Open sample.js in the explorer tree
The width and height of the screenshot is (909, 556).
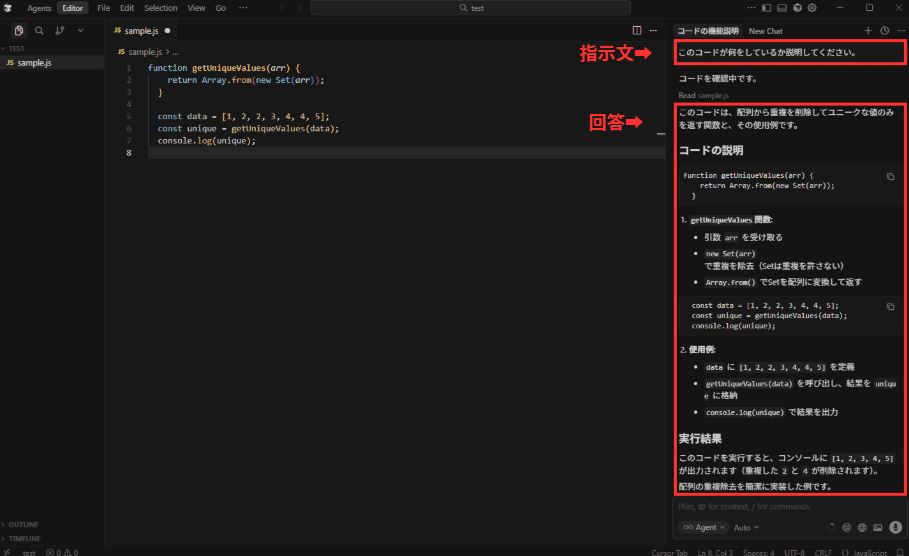pyautogui.click(x=34, y=63)
